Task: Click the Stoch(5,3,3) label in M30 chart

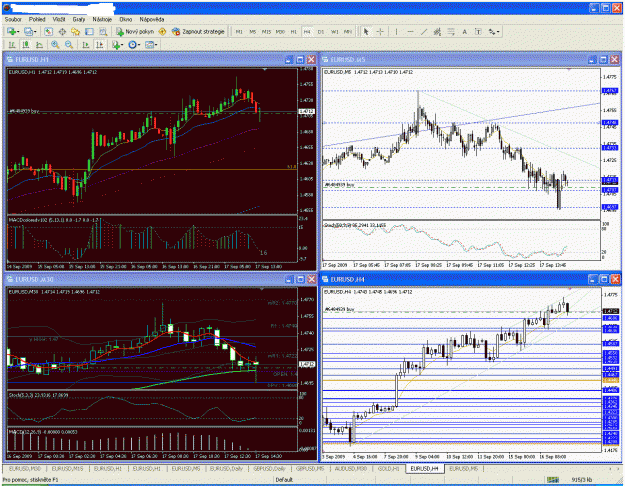Action: click(x=38, y=395)
